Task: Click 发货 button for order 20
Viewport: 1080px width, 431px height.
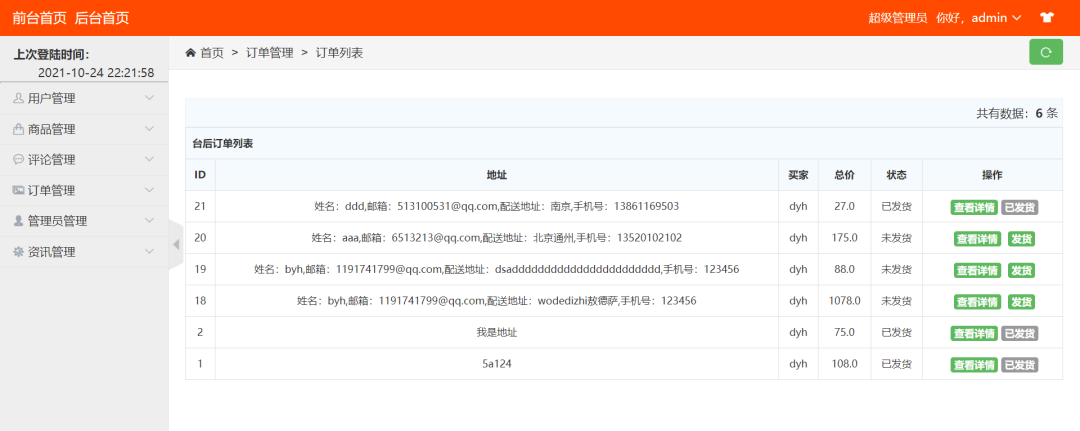Action: tap(1021, 239)
